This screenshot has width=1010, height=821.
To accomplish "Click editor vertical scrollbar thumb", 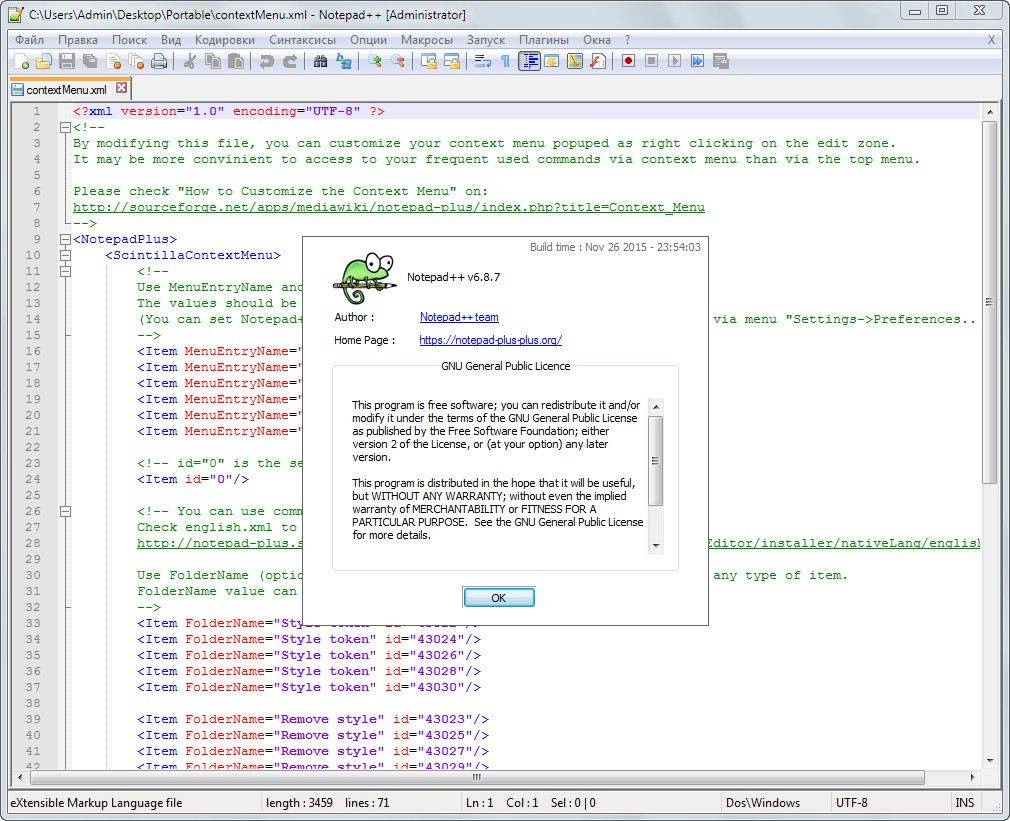I will pos(989,301).
